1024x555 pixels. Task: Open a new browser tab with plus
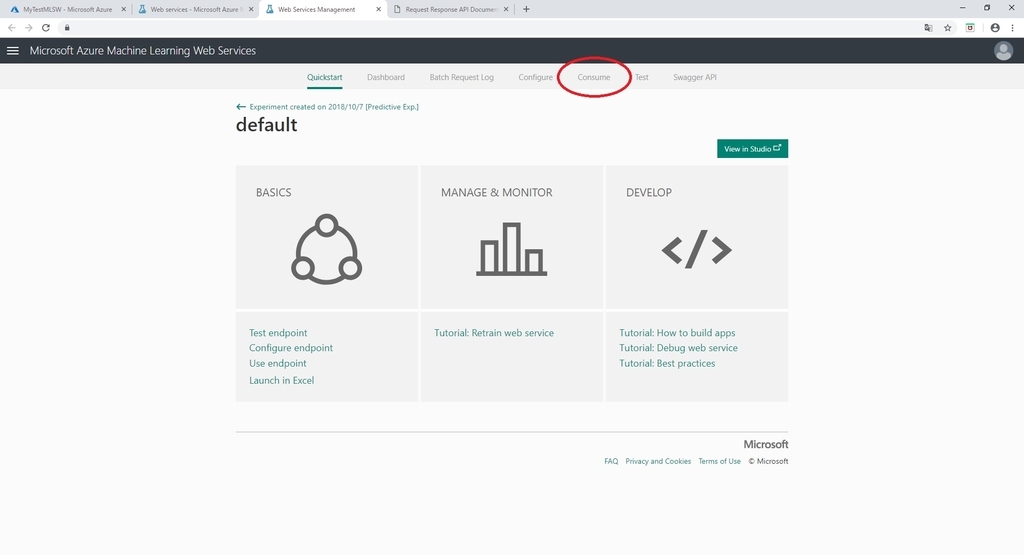pos(526,9)
